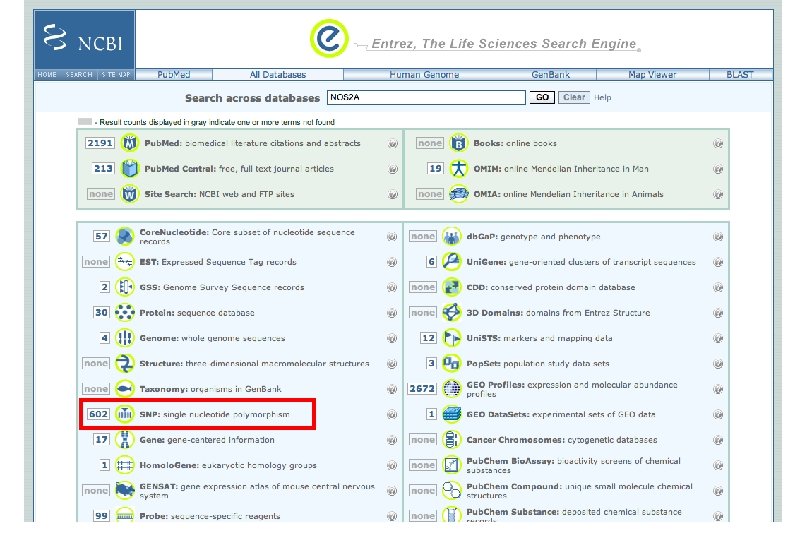Click the OMIA database icon

pos(458,194)
